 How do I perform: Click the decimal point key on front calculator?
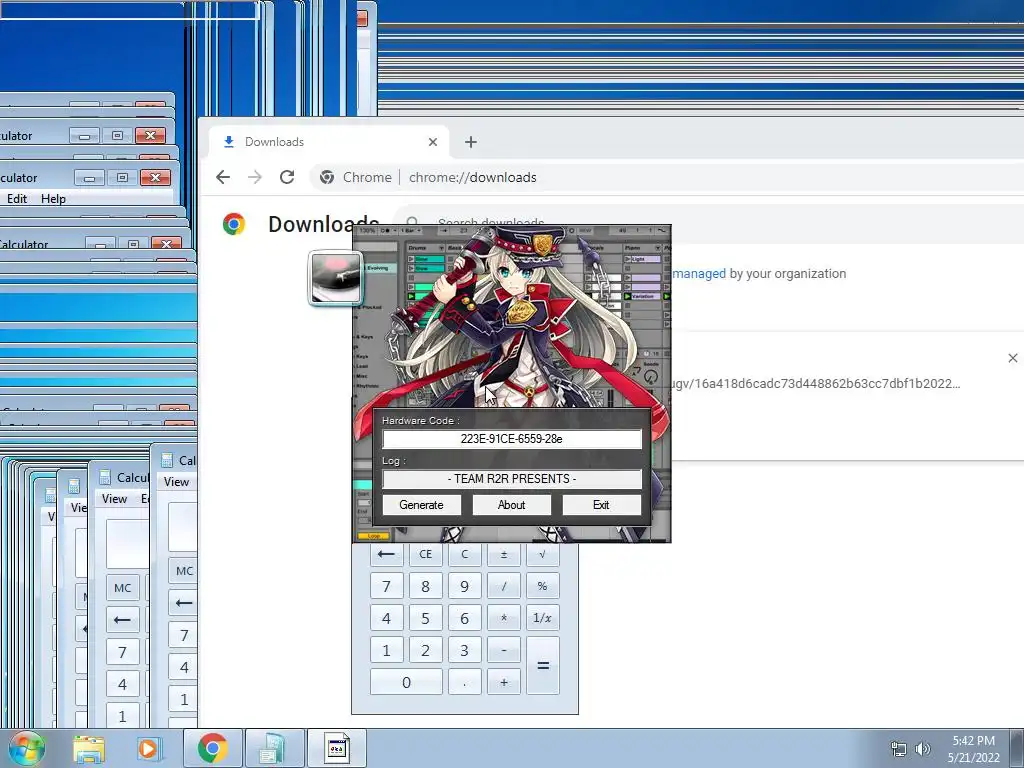[464, 682]
